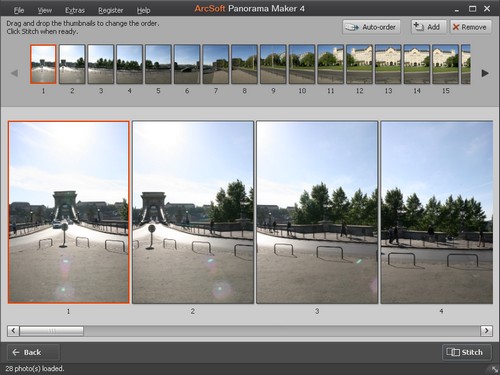Select thumbnail number 11 in top strip
This screenshot has height=375, width=500.
pos(330,64)
